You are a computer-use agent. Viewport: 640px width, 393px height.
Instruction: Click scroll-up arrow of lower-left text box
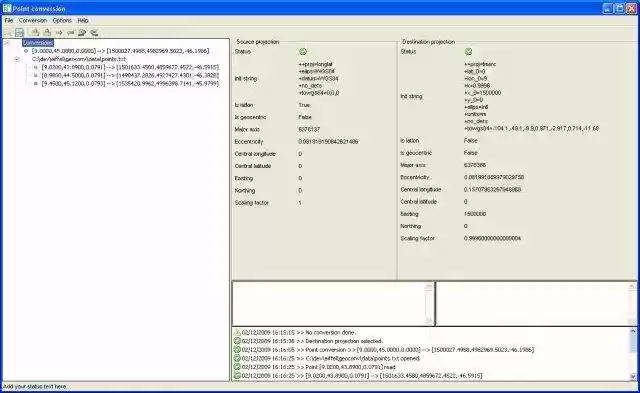click(x=429, y=287)
